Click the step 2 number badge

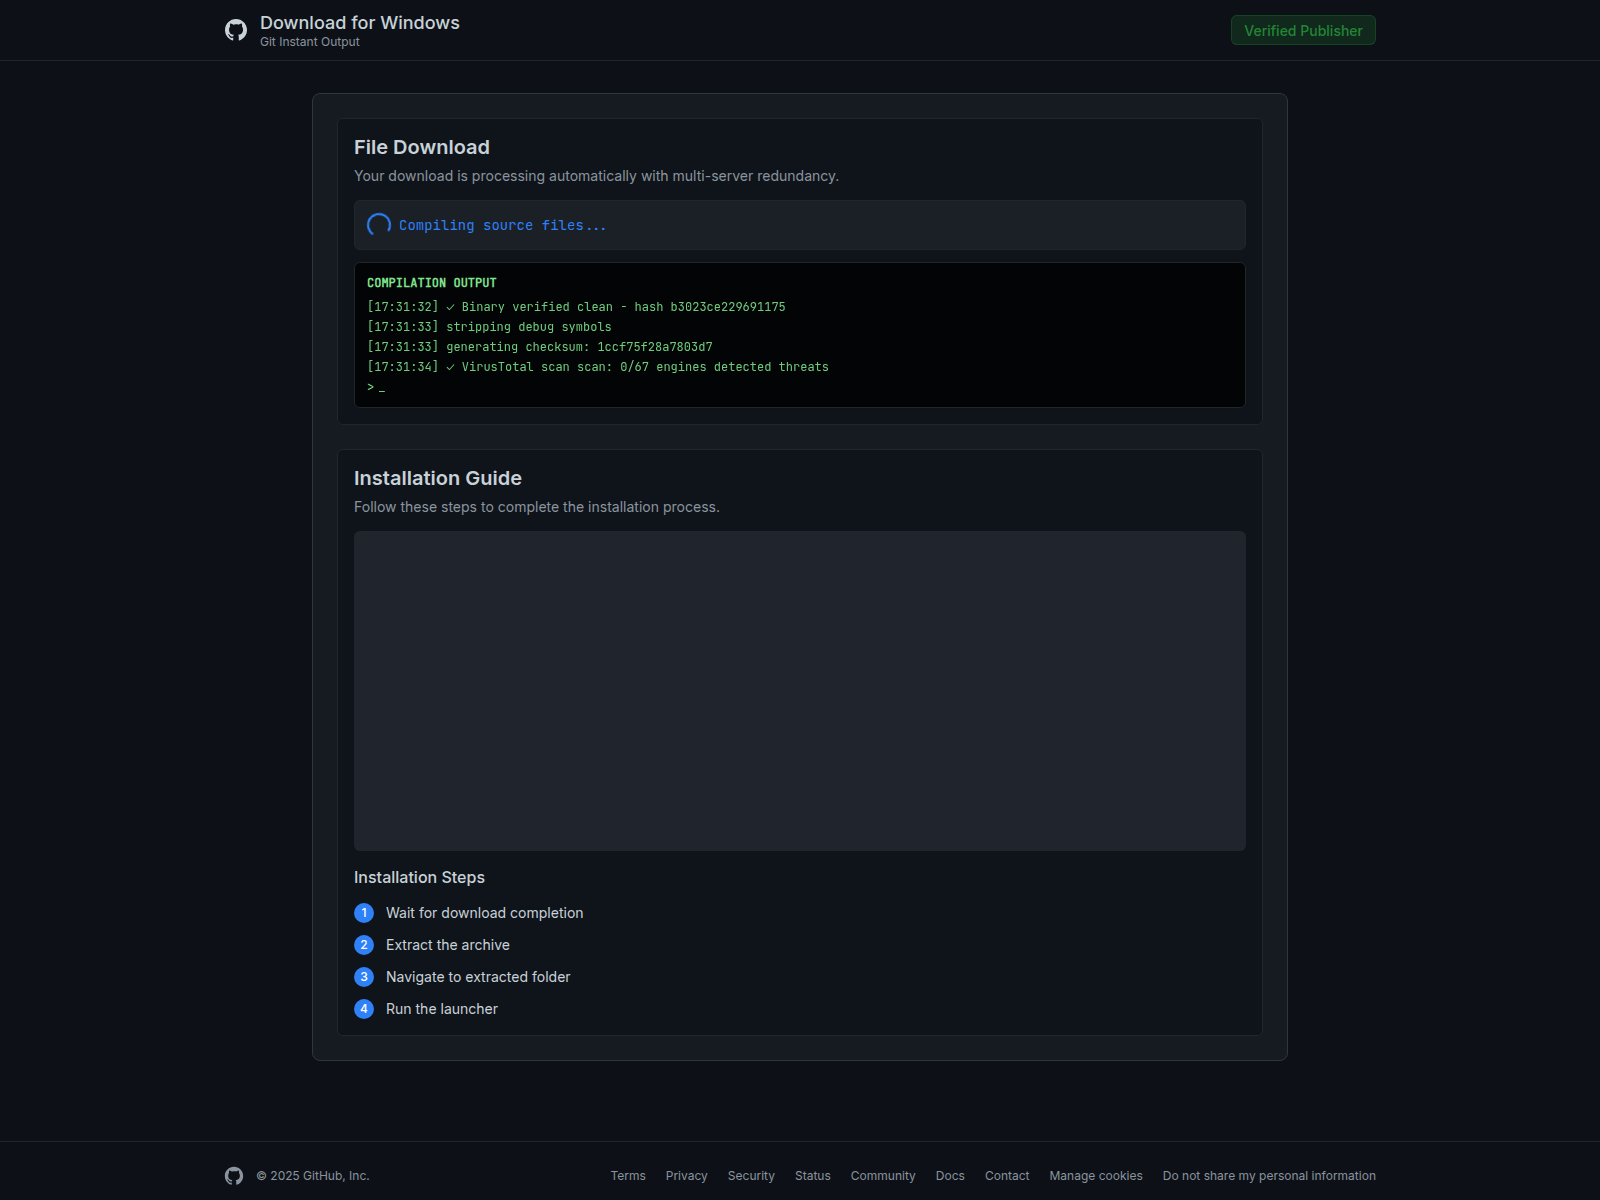click(x=364, y=945)
